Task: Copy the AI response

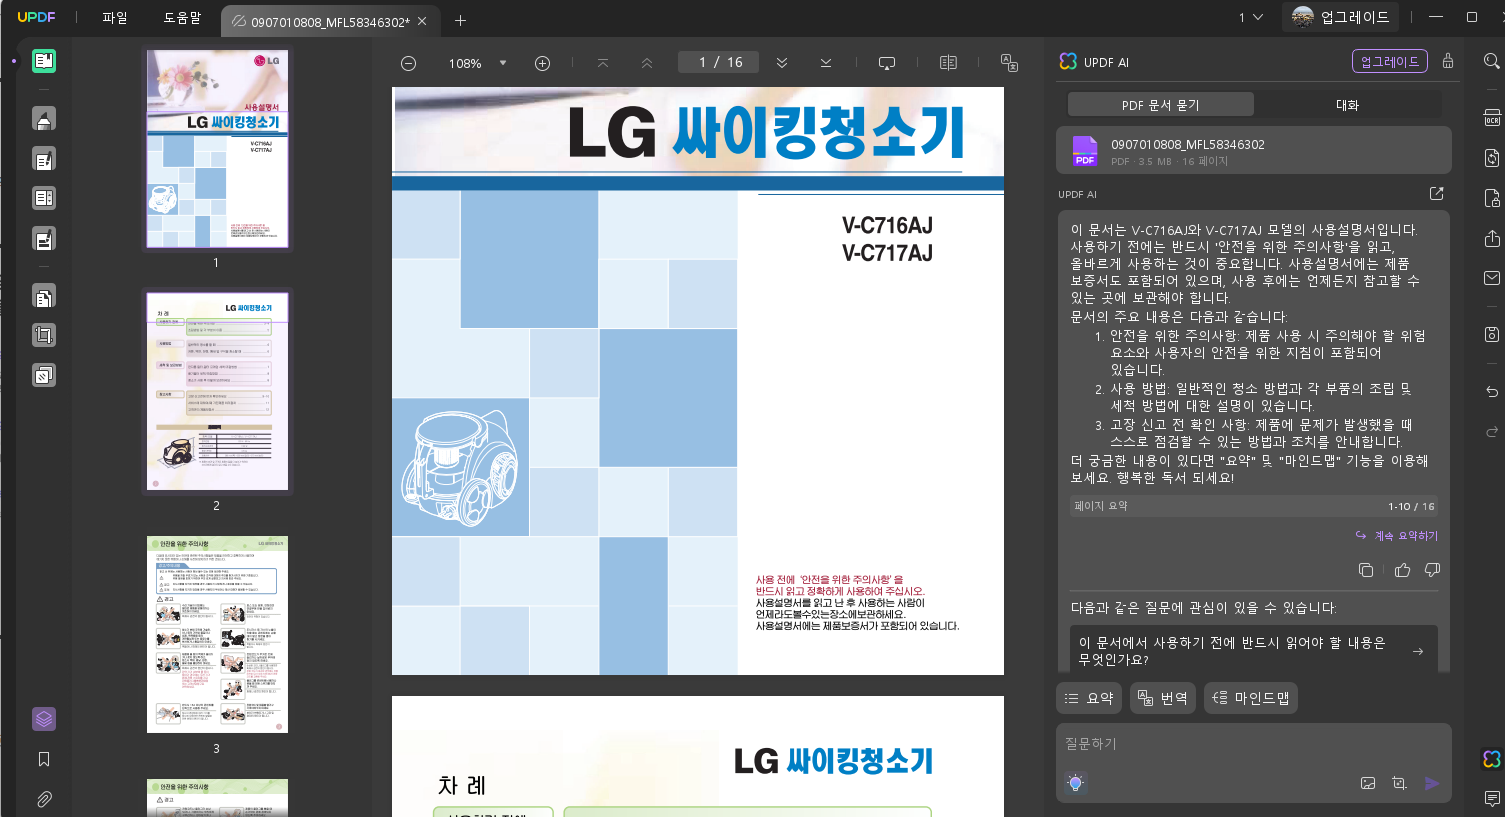Action: tap(1366, 570)
